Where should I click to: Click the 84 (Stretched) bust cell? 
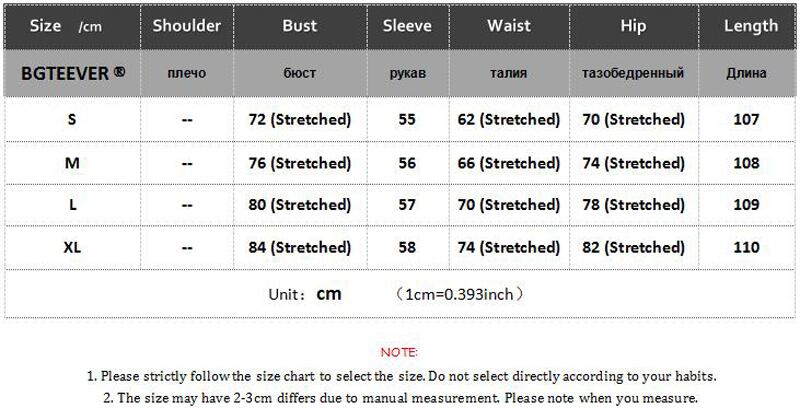299,247
